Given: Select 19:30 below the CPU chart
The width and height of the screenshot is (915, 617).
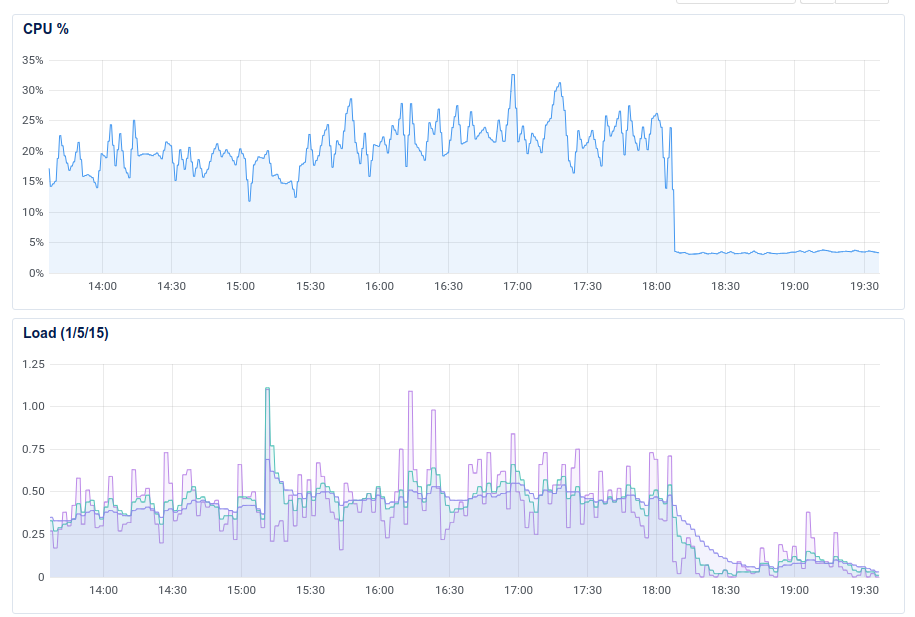Looking at the screenshot, I should 864,287.
